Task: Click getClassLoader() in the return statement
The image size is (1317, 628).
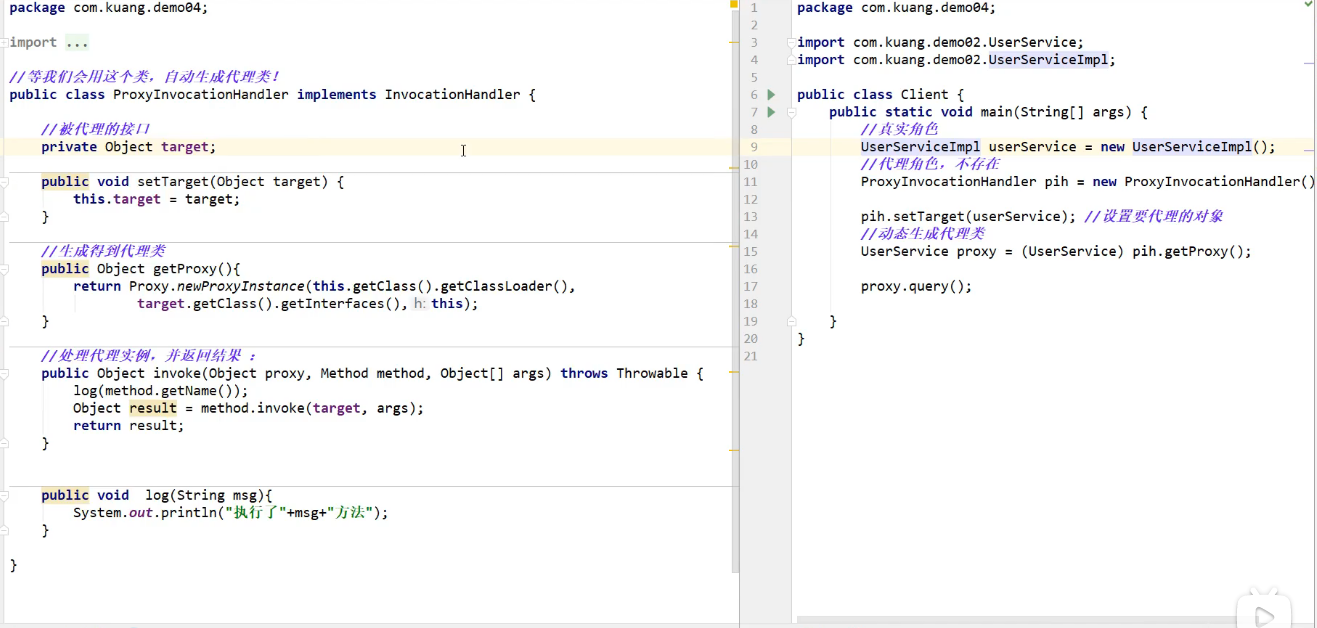Action: [505, 287]
